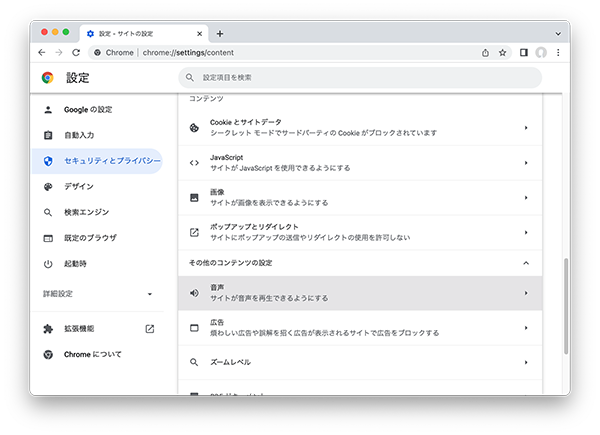
Task: Open the profile avatar icon
Action: pos(541,52)
